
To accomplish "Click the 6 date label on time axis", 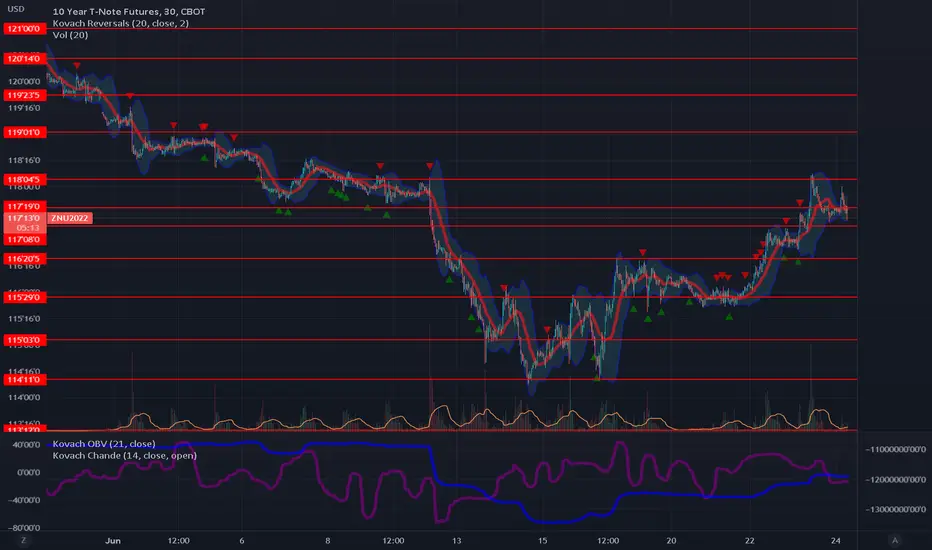I will (242, 540).
